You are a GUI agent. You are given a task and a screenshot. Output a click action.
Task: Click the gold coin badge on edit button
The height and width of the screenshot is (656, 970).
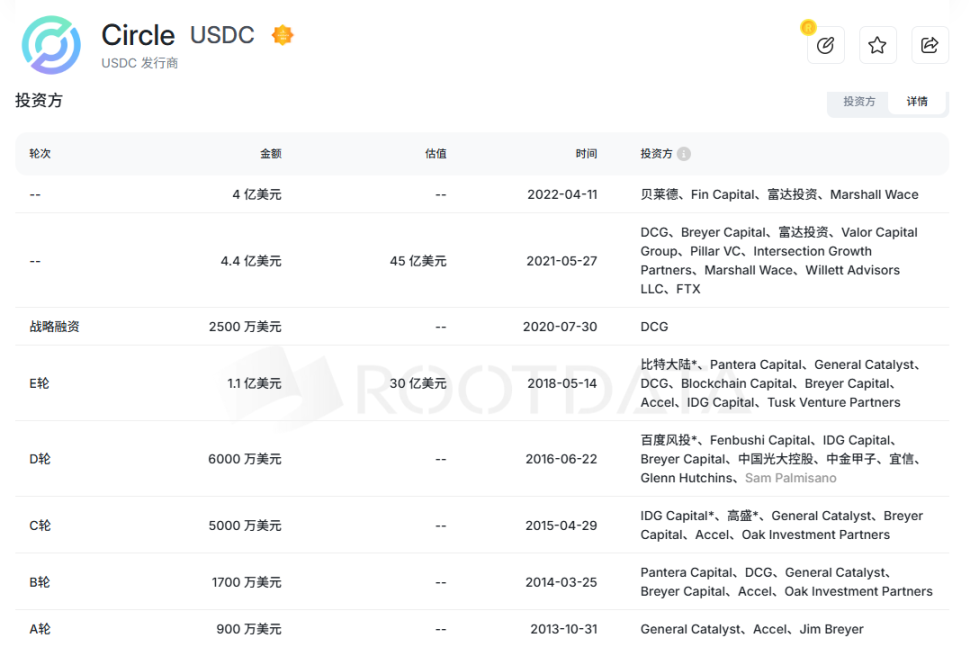point(808,27)
